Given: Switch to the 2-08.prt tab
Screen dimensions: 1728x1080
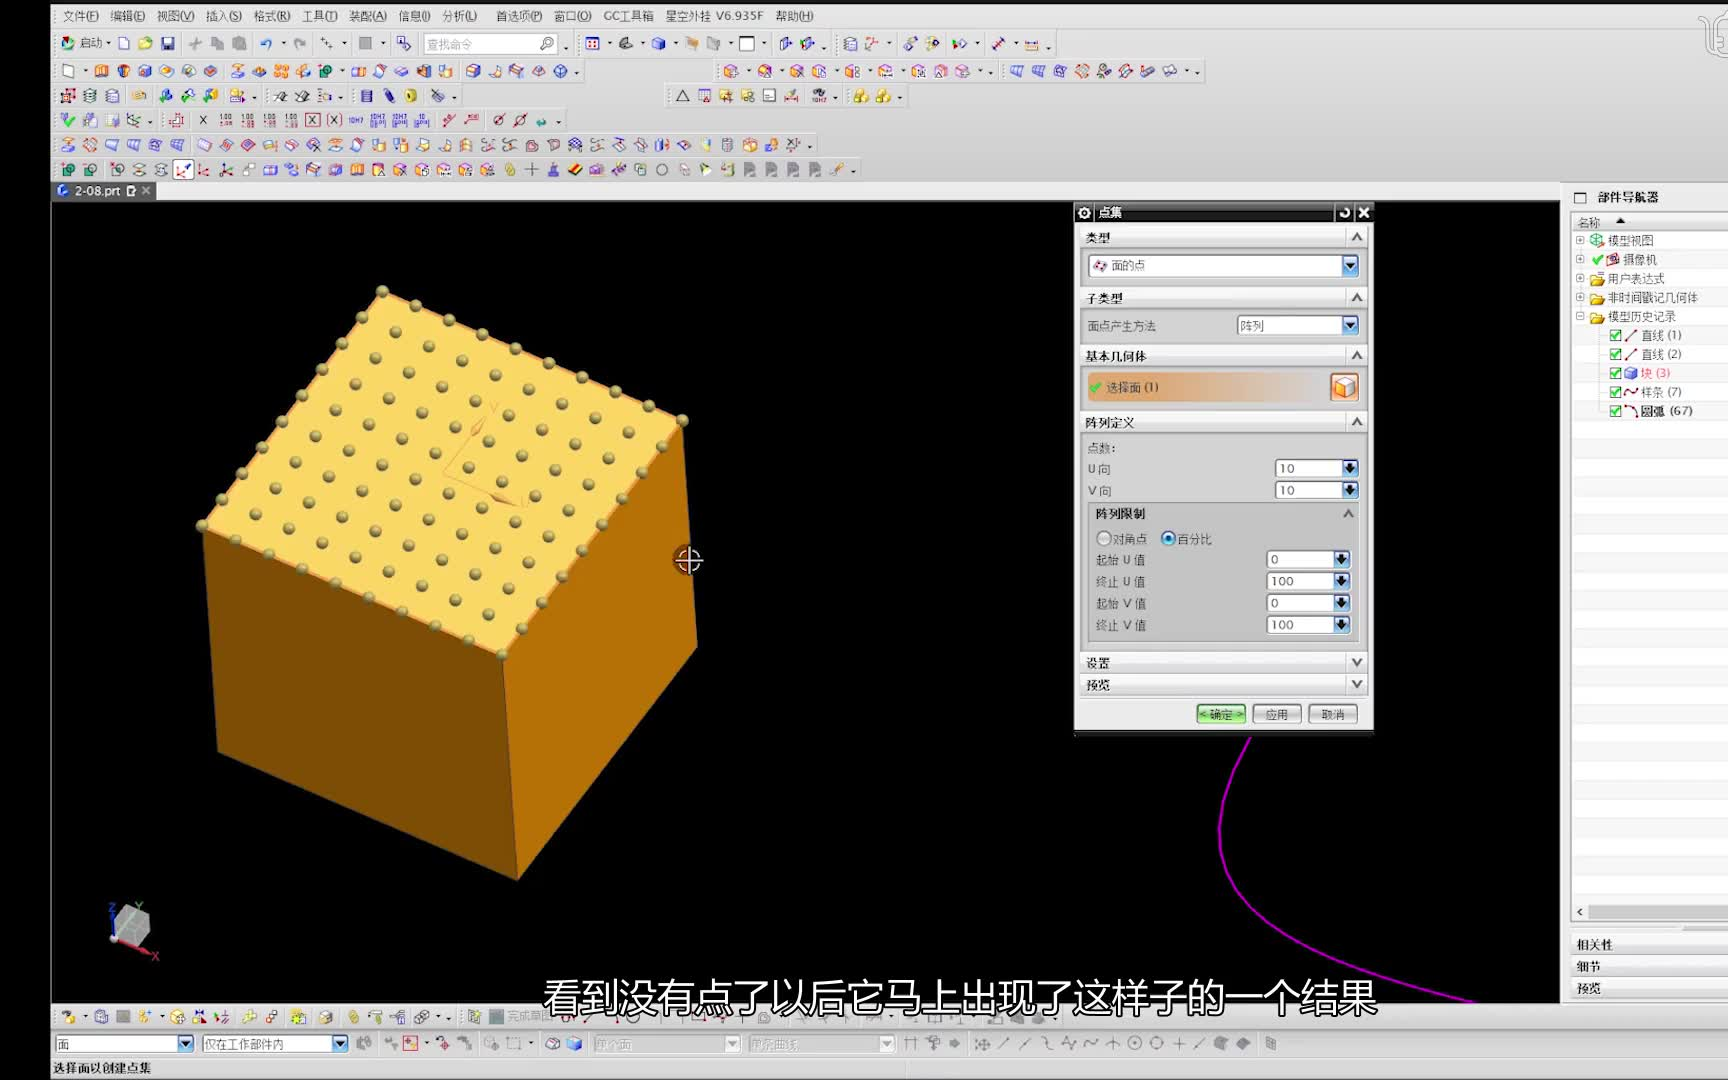Looking at the screenshot, I should pyautogui.click(x=97, y=191).
